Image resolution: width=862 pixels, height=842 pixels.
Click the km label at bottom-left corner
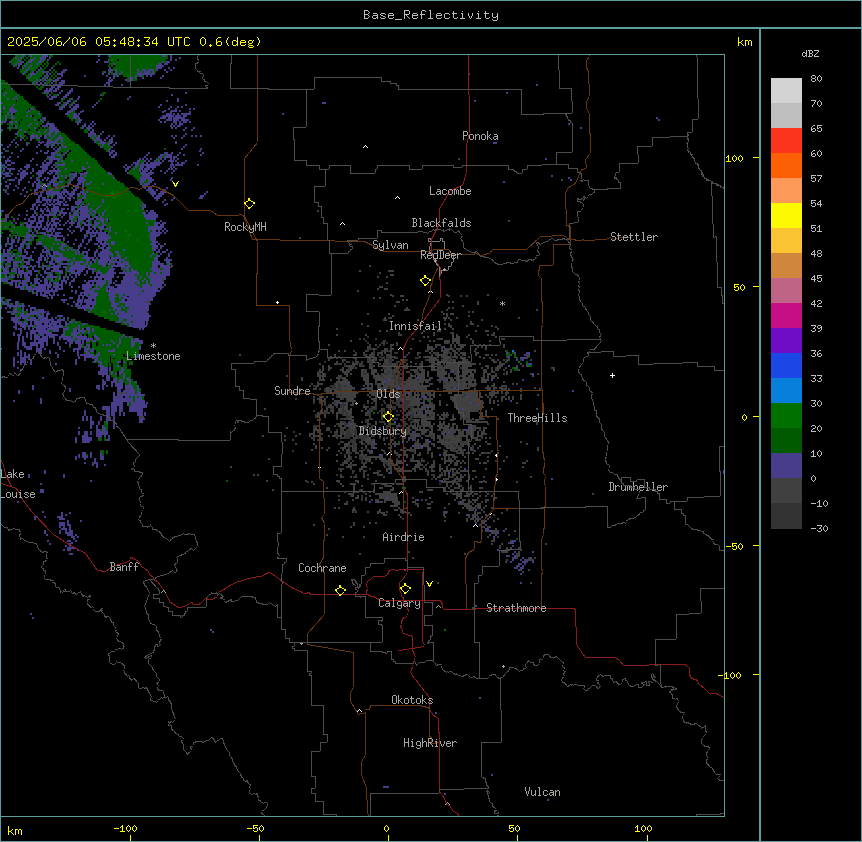pos(15,831)
